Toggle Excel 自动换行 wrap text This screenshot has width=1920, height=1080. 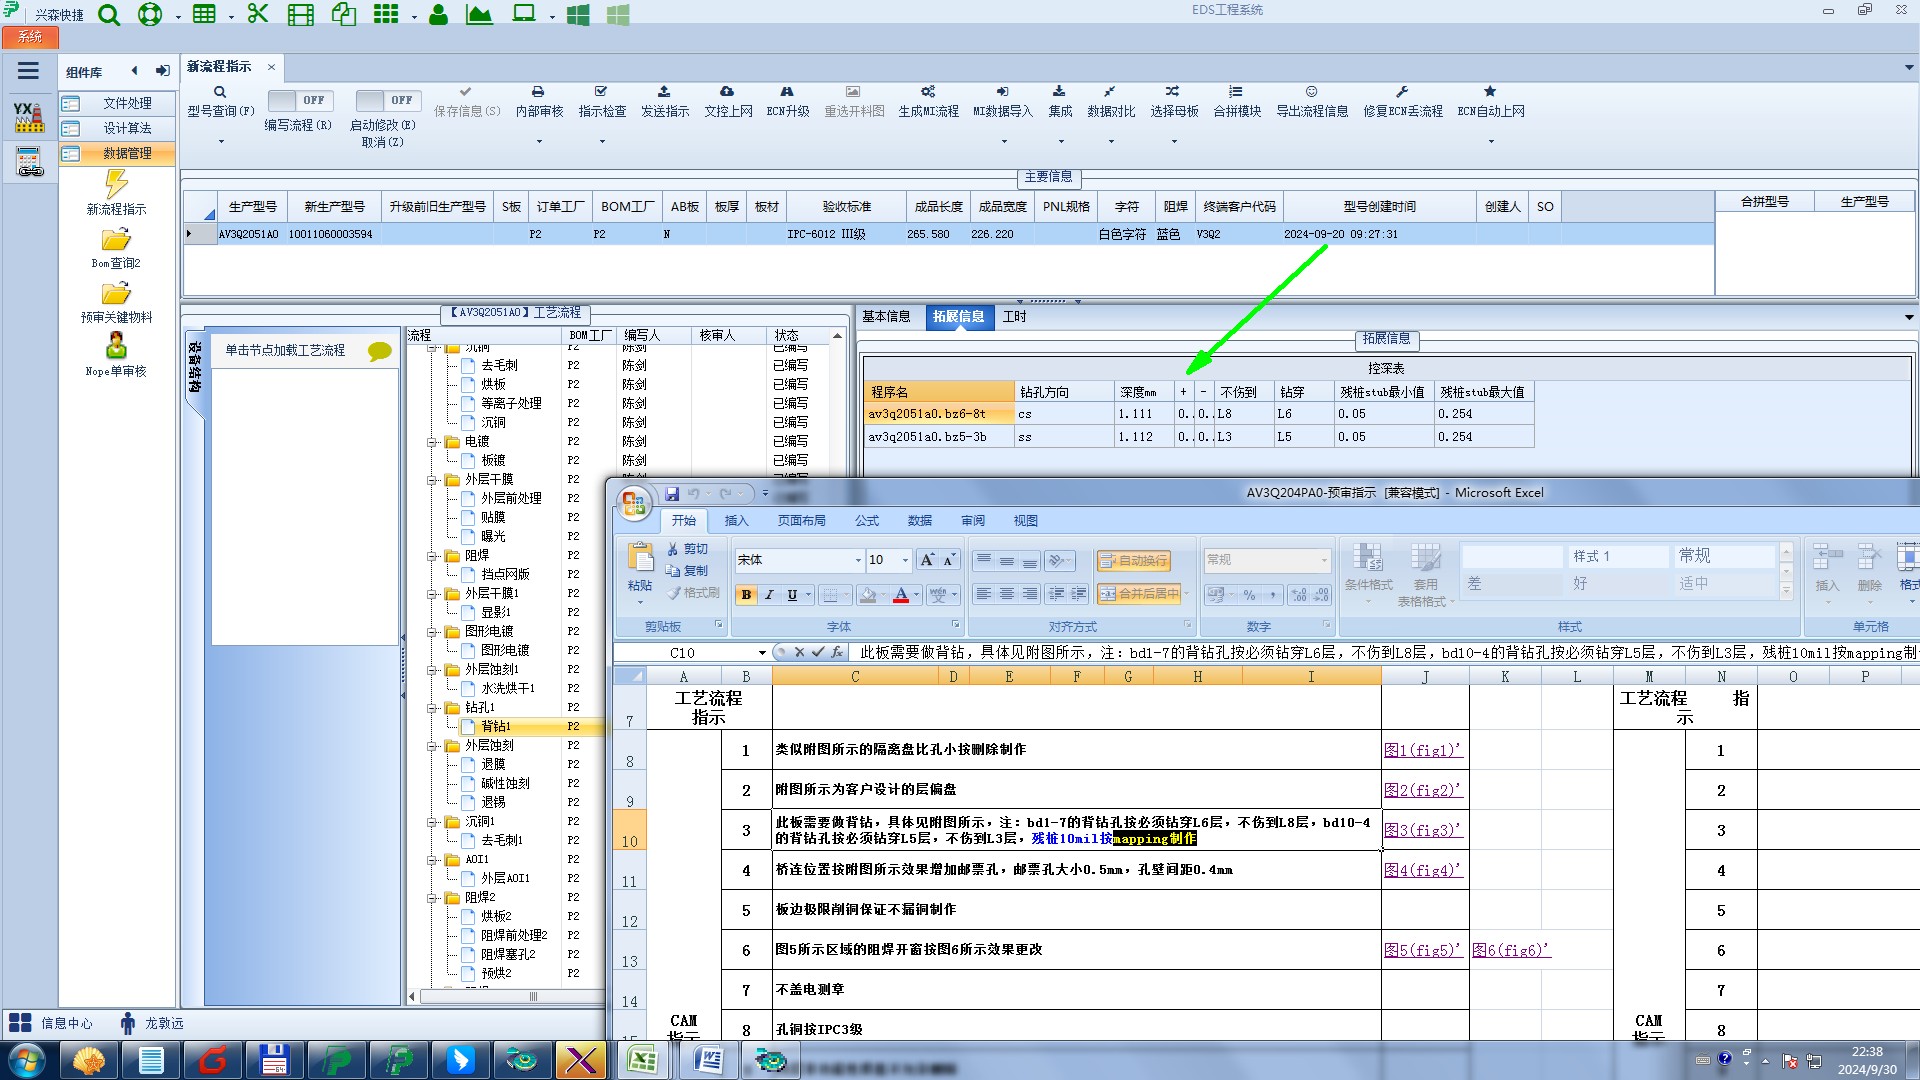[x=1134, y=561]
